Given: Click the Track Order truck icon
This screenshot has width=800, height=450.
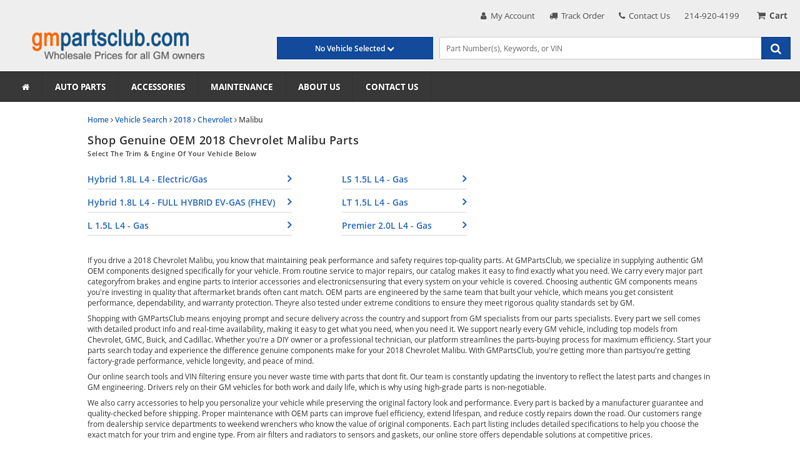Looking at the screenshot, I should click(x=554, y=16).
